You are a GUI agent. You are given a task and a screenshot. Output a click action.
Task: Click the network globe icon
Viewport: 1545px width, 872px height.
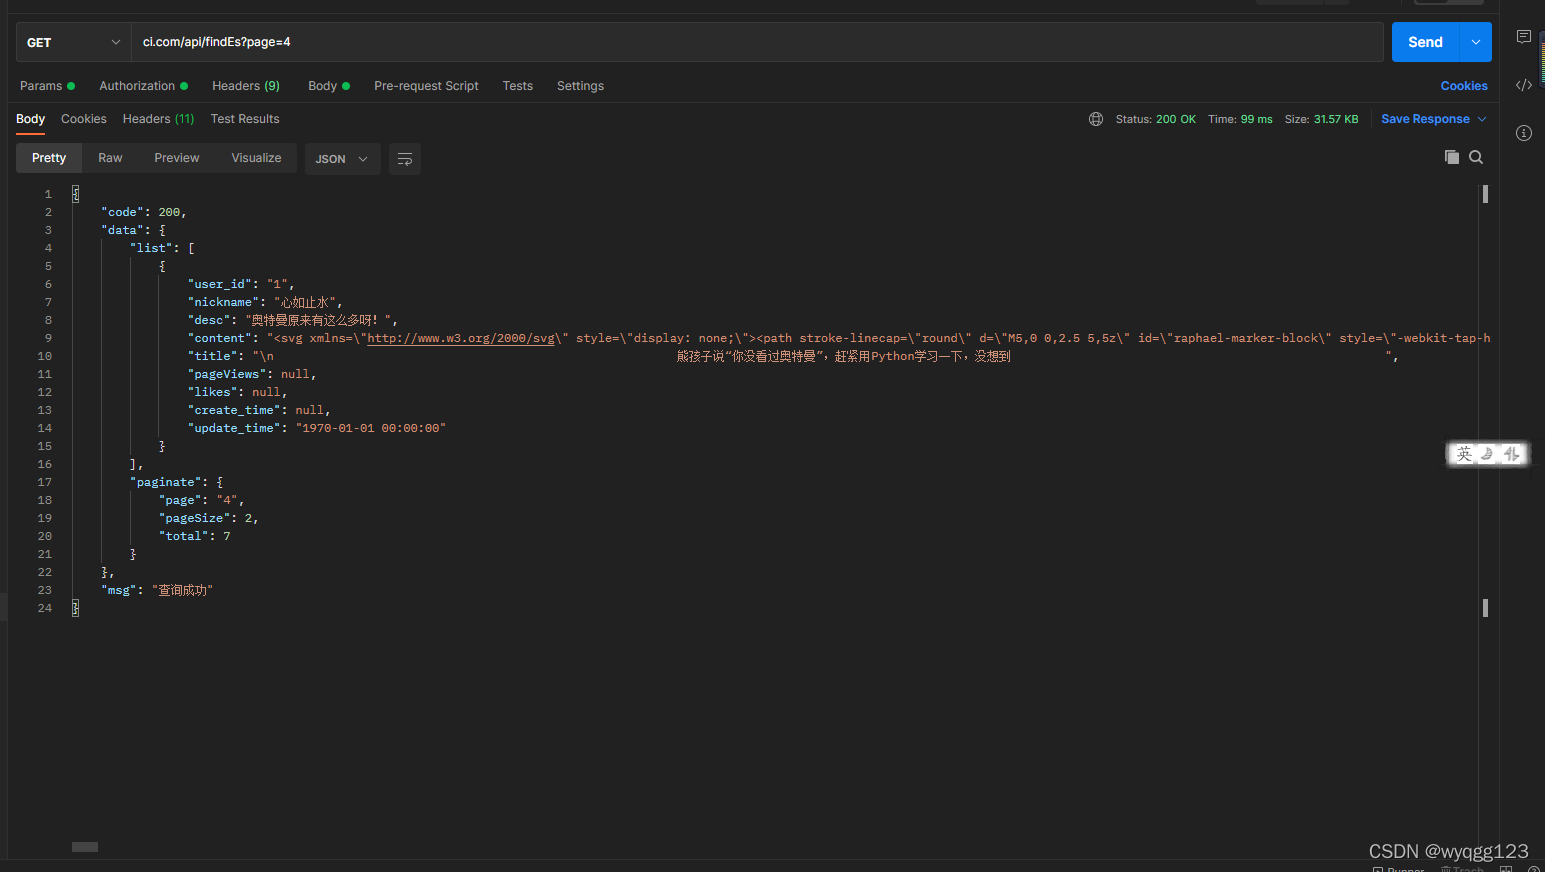(1096, 119)
